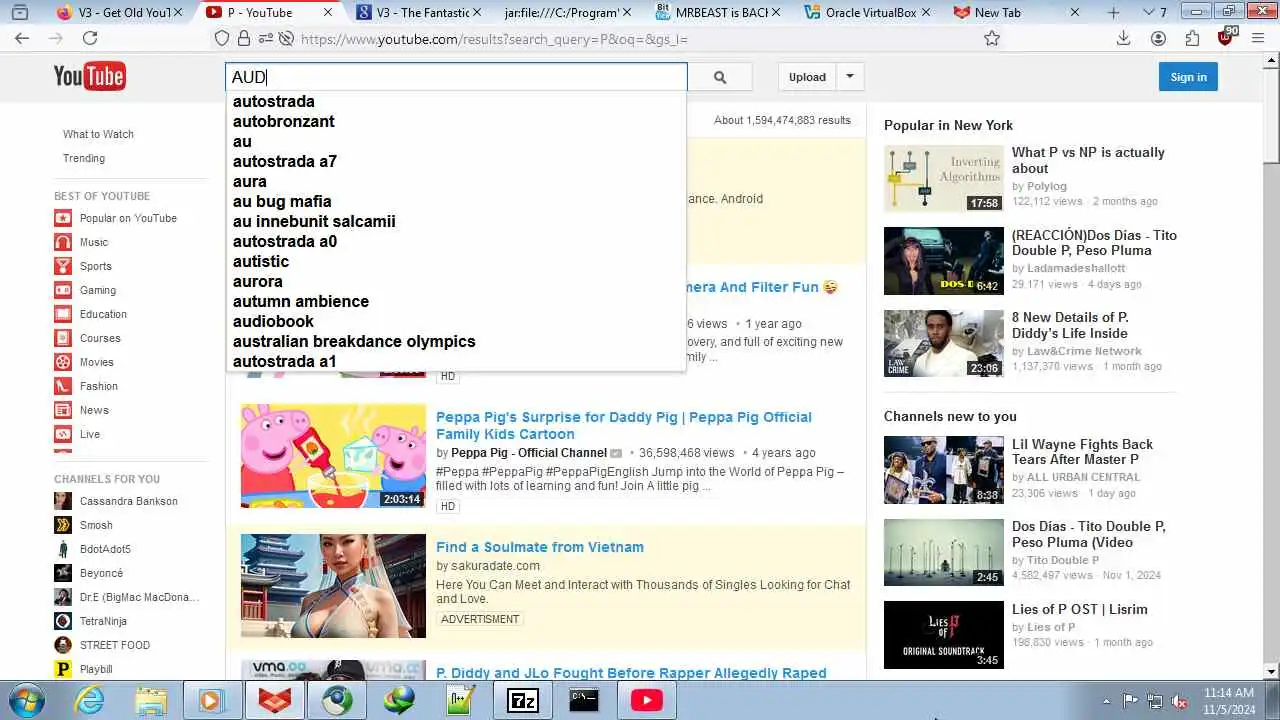This screenshot has height=720, width=1280.
Task: Open Trending in sidebar
Action: [84, 158]
